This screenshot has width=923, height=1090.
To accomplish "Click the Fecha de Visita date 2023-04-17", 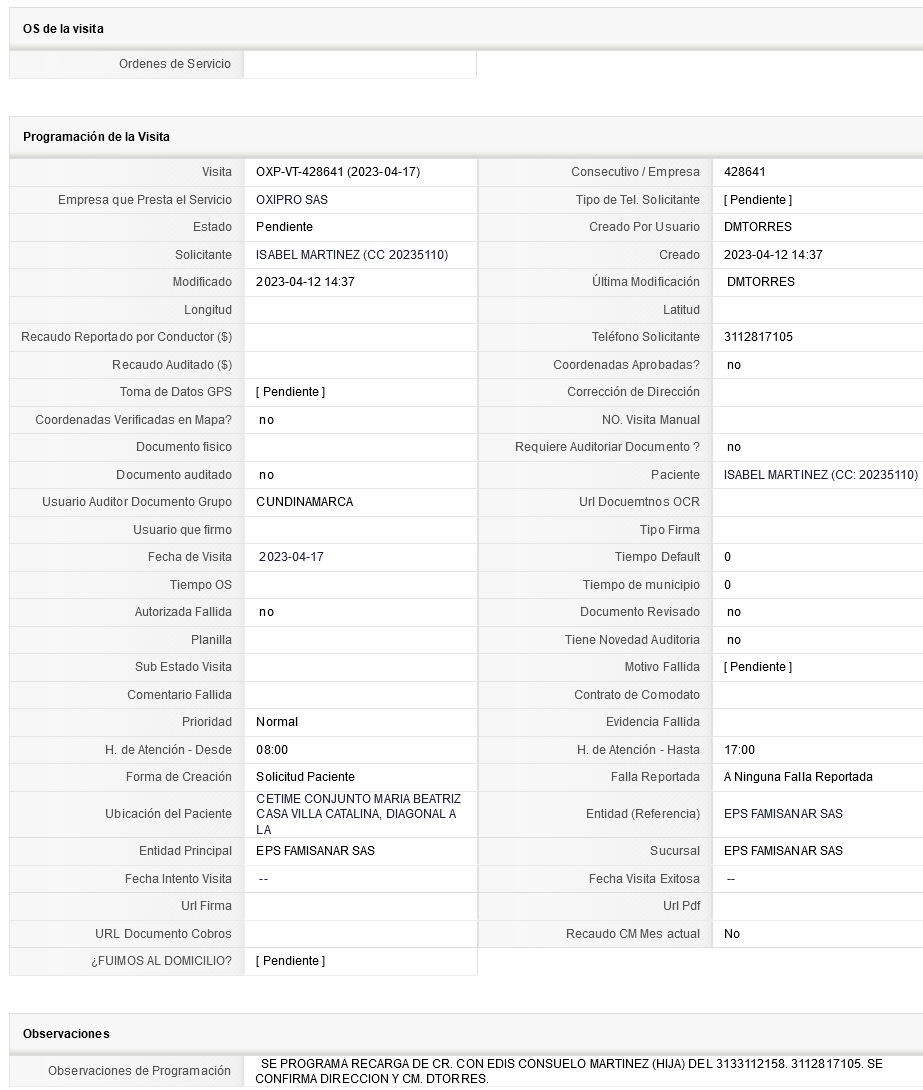I will pyautogui.click(x=291, y=557).
